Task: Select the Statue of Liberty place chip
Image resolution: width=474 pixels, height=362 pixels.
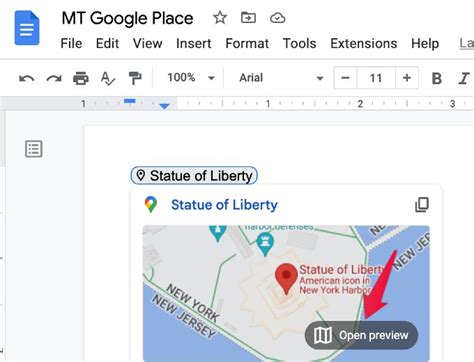Action: 194,176
